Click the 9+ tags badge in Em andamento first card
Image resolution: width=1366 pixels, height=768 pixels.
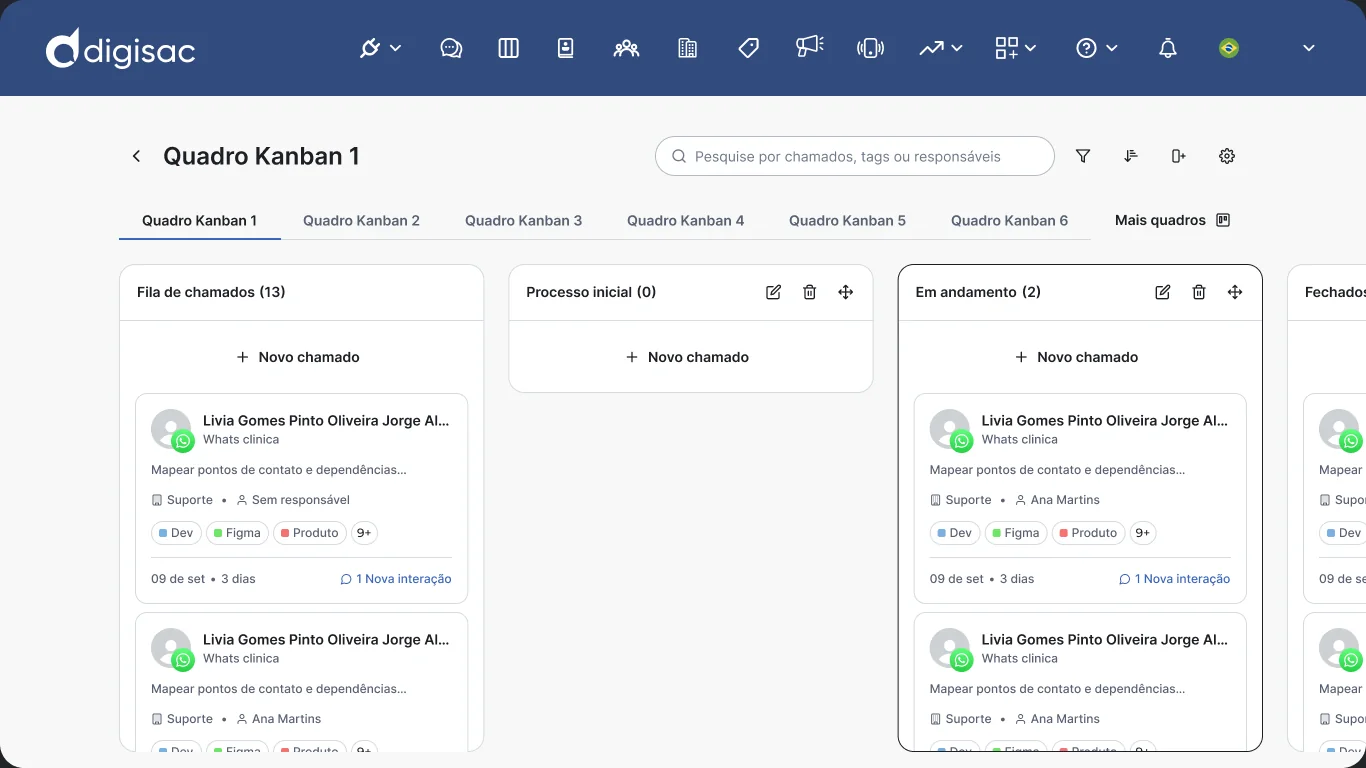point(1142,533)
